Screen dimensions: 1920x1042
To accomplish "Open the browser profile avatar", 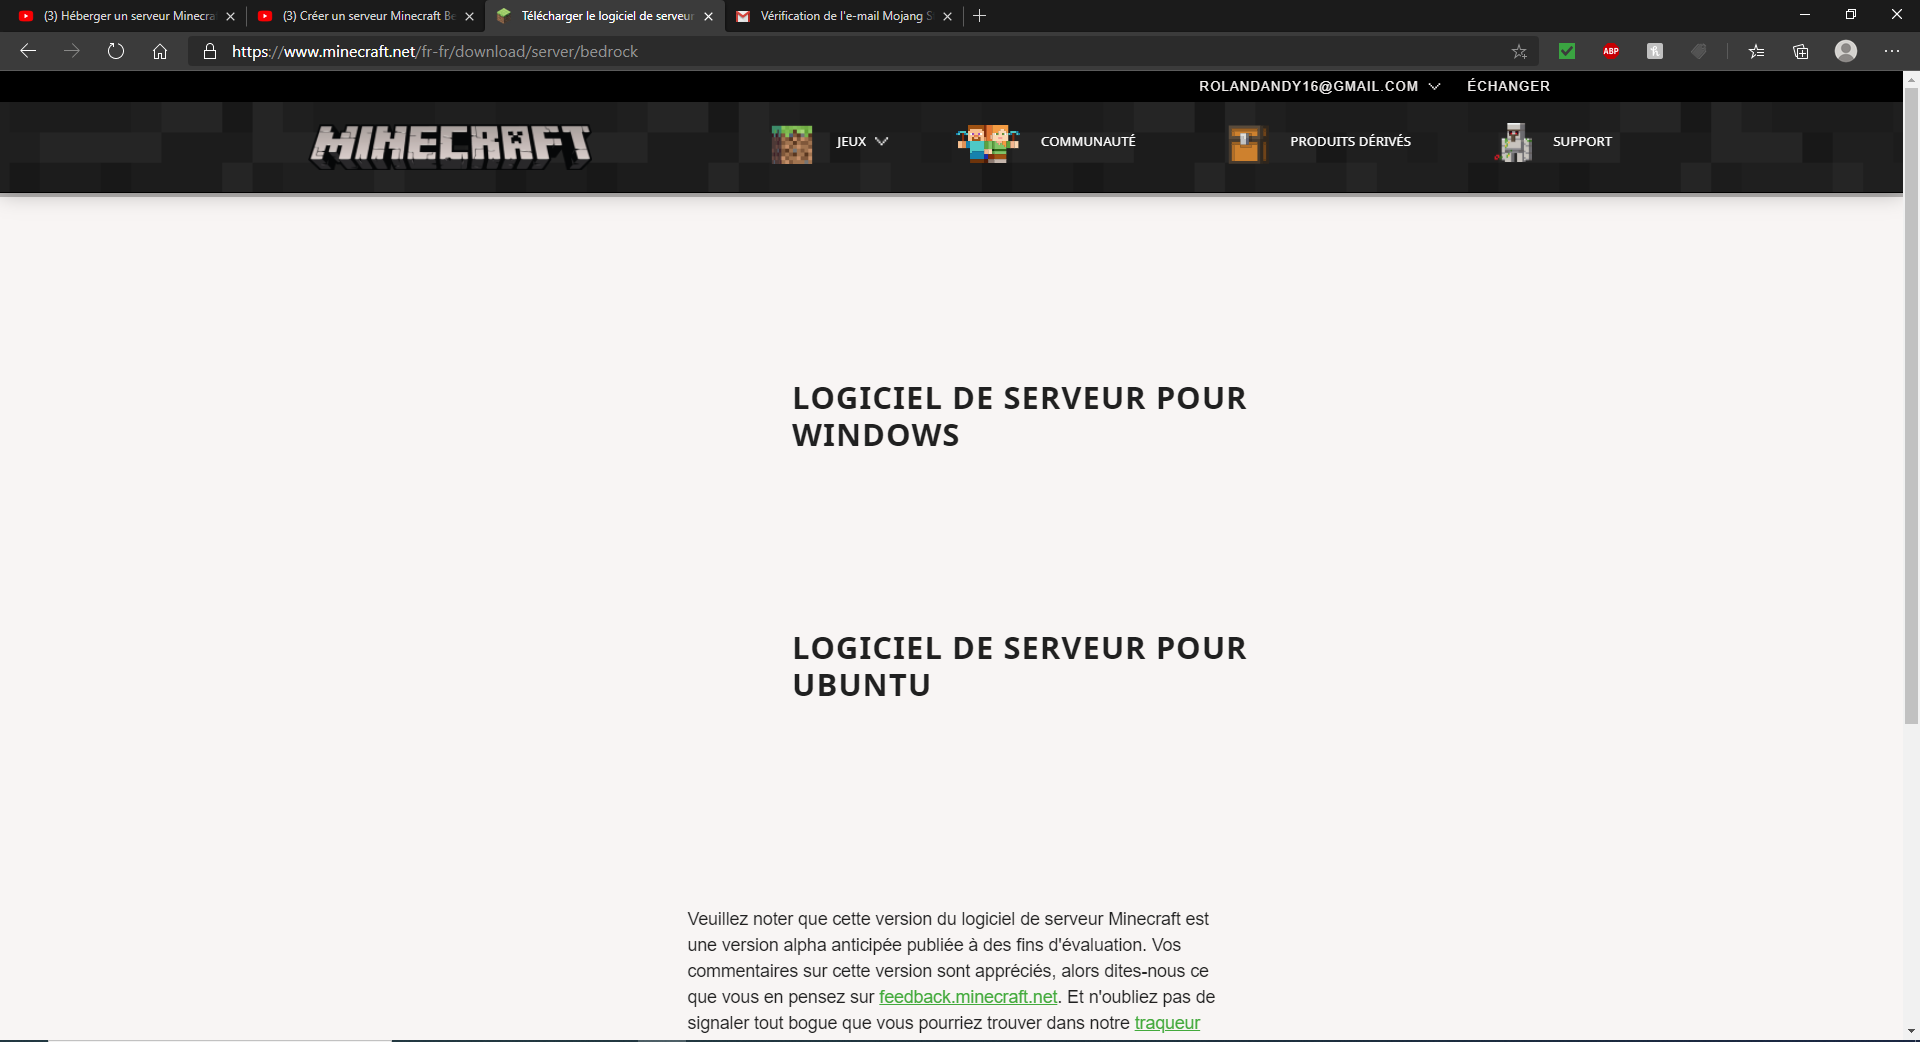I will pos(1846,51).
